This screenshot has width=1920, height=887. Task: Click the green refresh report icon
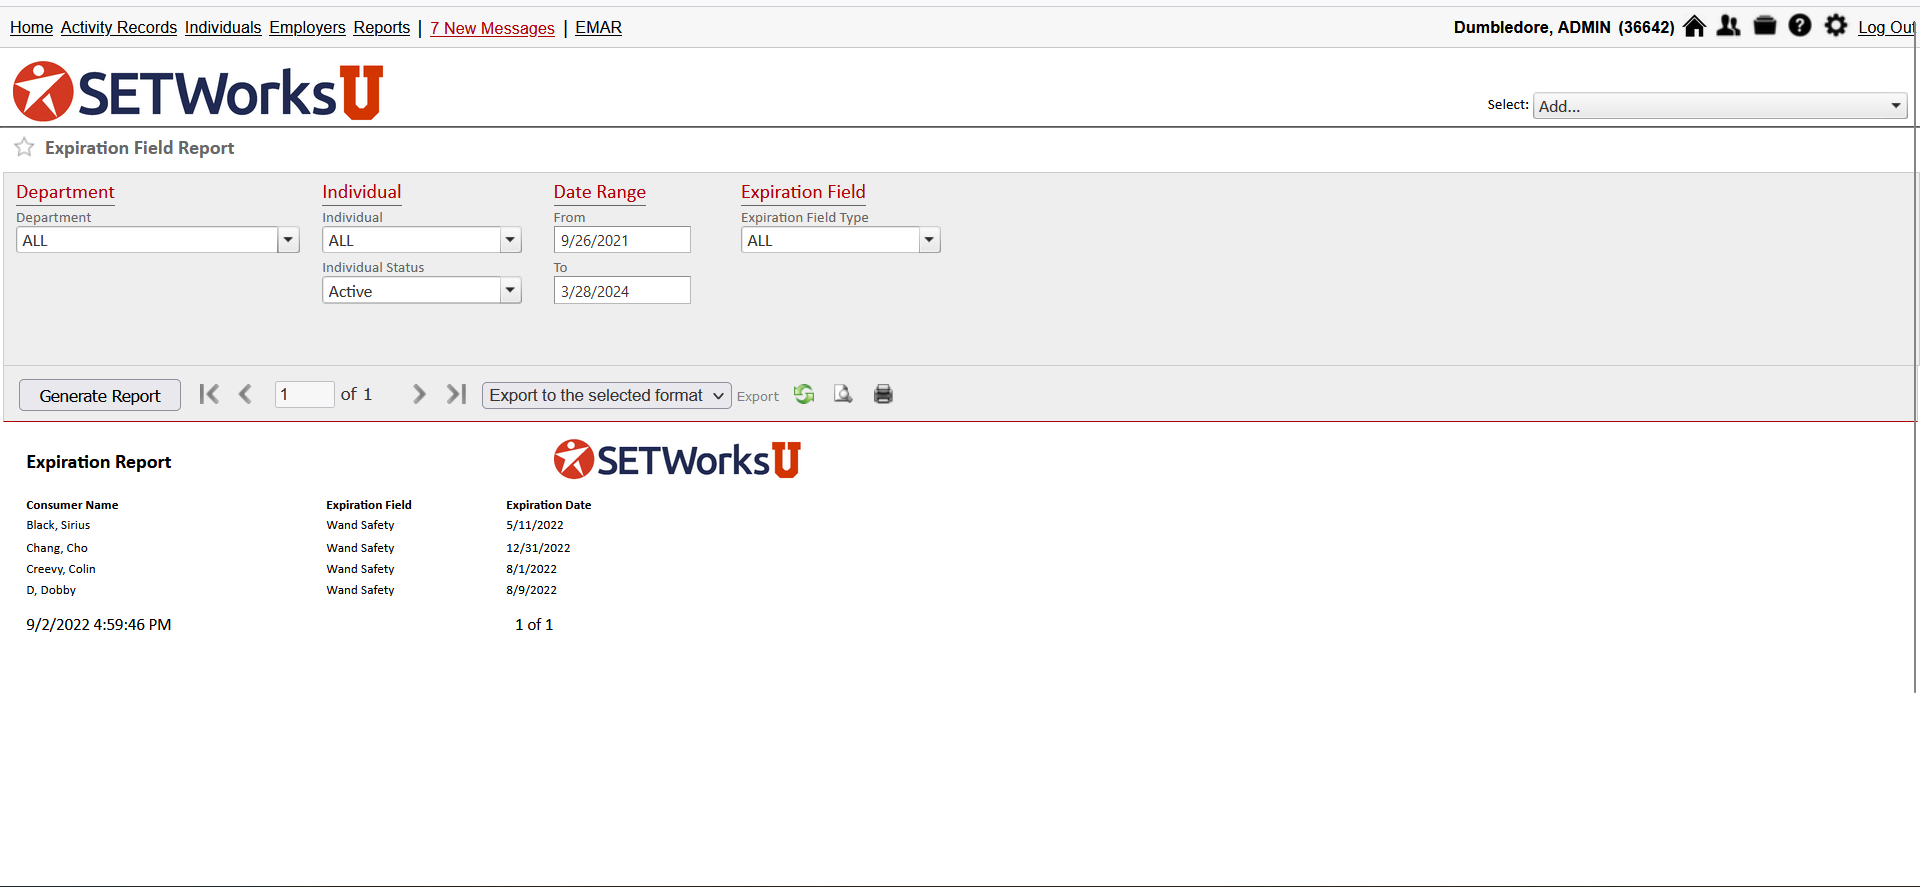(804, 394)
